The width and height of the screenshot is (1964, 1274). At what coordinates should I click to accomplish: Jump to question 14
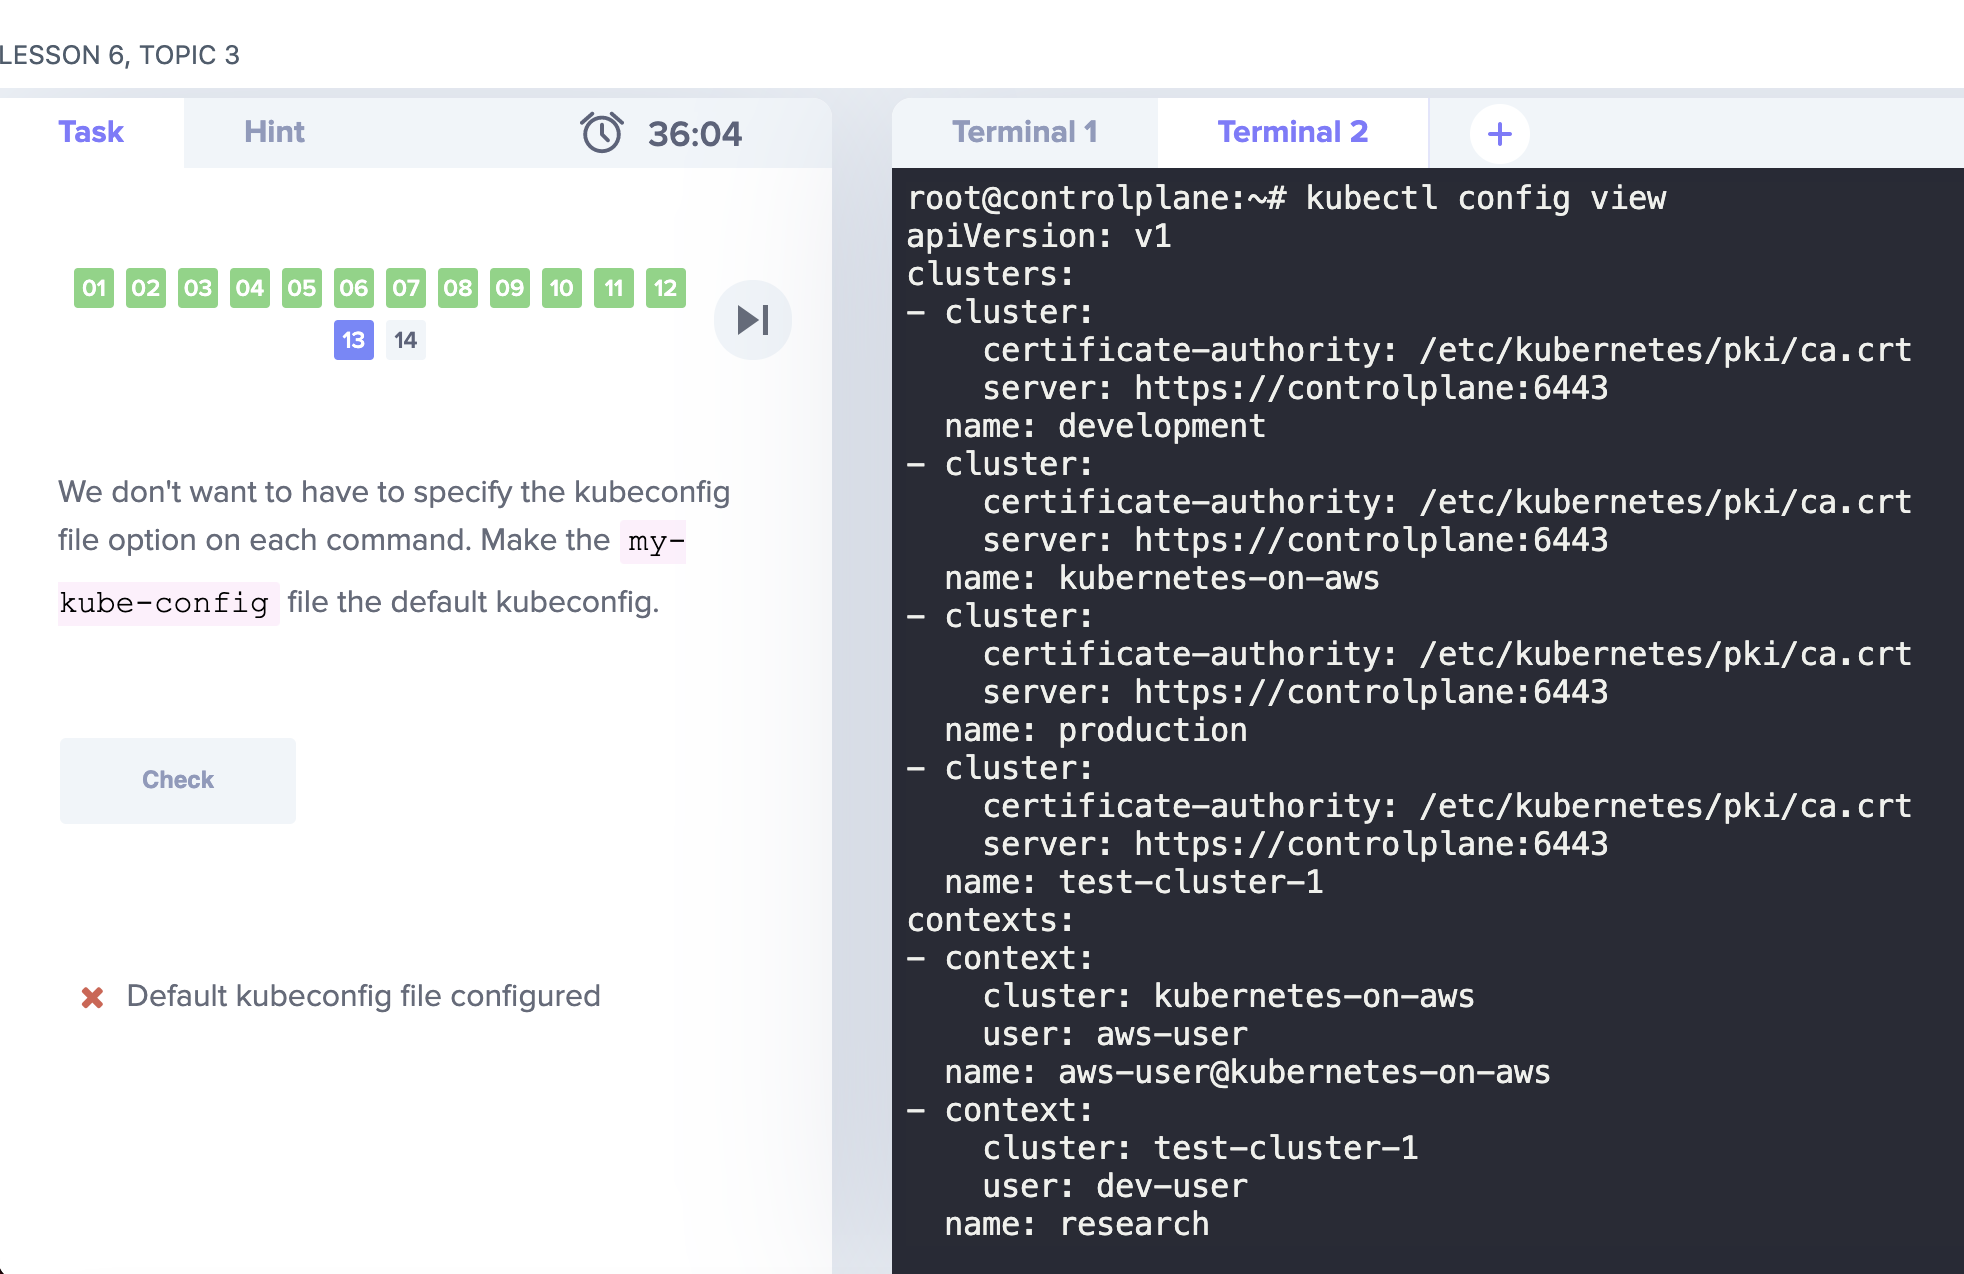[406, 340]
